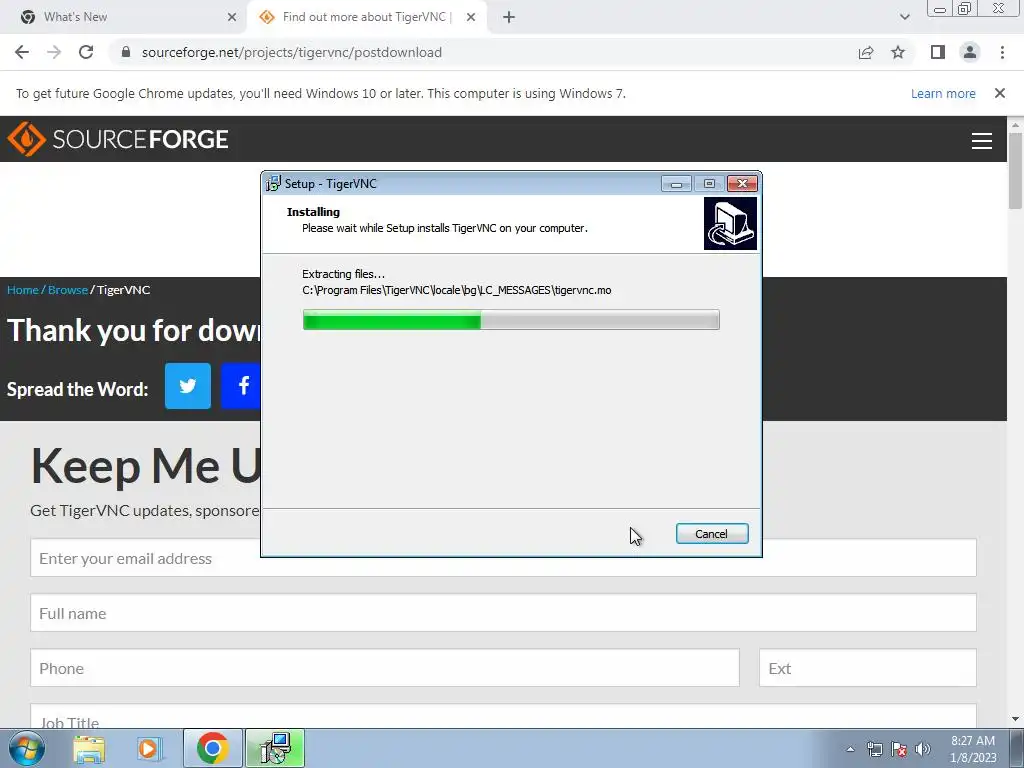Dismiss the Windows 7 update notification
This screenshot has height=768, width=1024.
[x=1000, y=93]
